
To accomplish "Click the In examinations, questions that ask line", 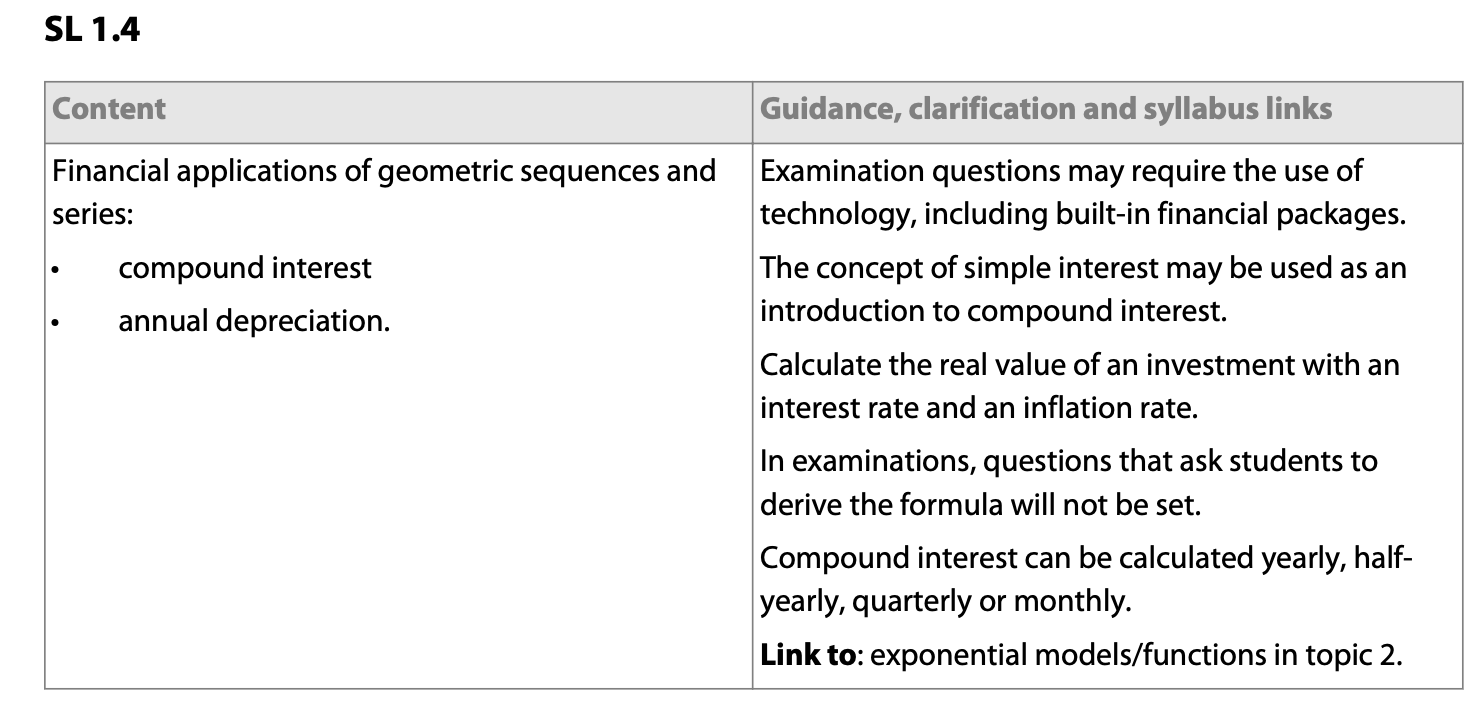I will pos(1068,462).
